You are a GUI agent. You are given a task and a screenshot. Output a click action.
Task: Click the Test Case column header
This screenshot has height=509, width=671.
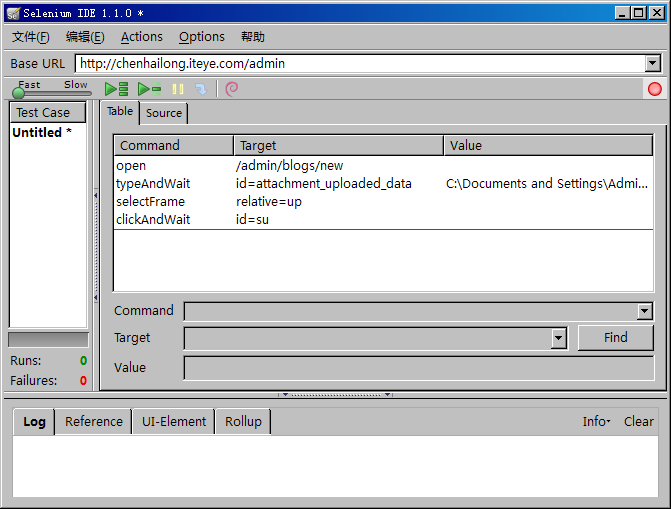pos(48,113)
